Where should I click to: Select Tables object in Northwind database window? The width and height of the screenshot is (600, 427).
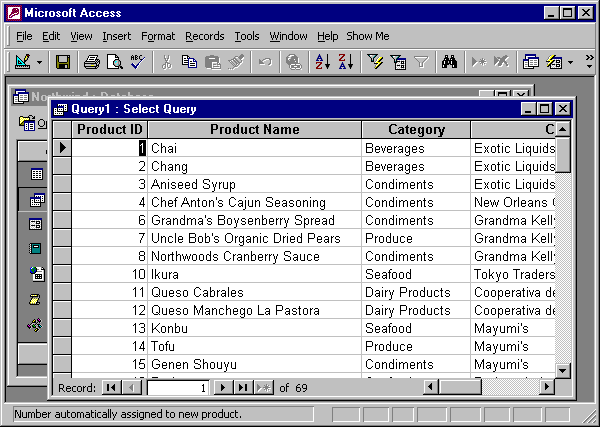pyautogui.click(x=37, y=174)
